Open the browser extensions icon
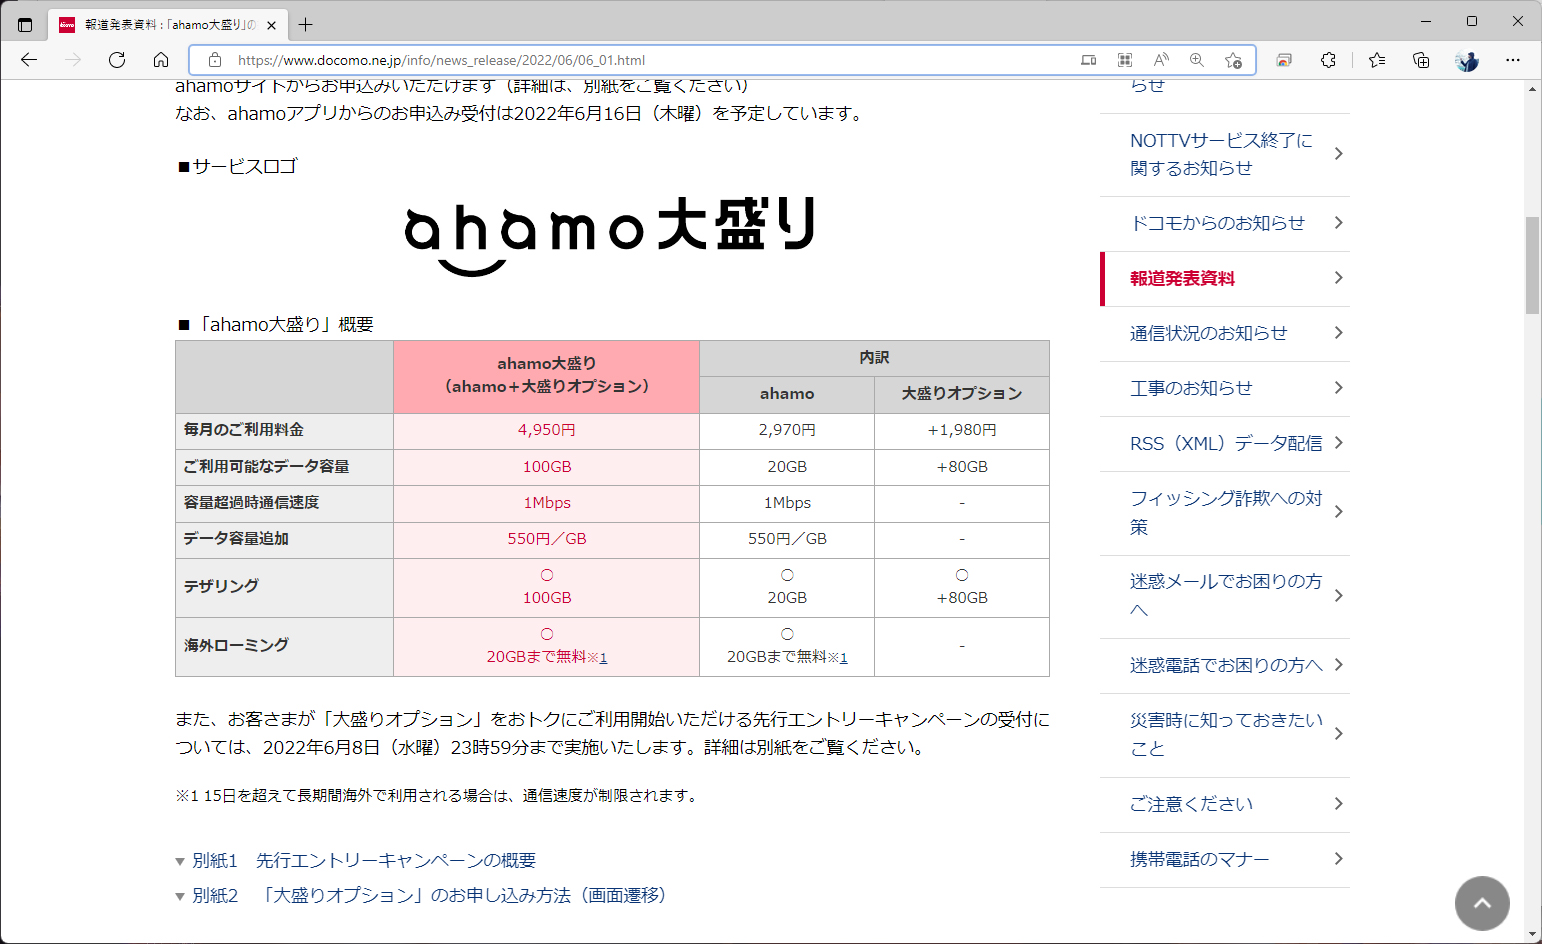This screenshot has height=944, width=1542. tap(1328, 60)
